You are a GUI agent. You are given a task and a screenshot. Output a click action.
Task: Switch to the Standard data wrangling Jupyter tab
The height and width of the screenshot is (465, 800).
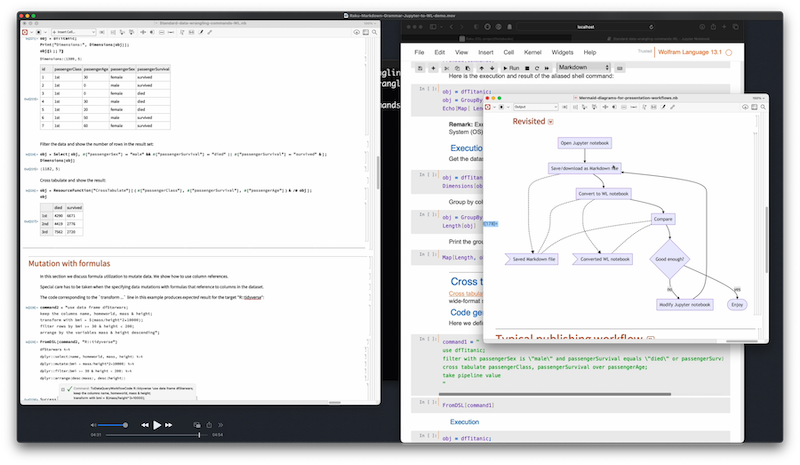tap(659, 38)
